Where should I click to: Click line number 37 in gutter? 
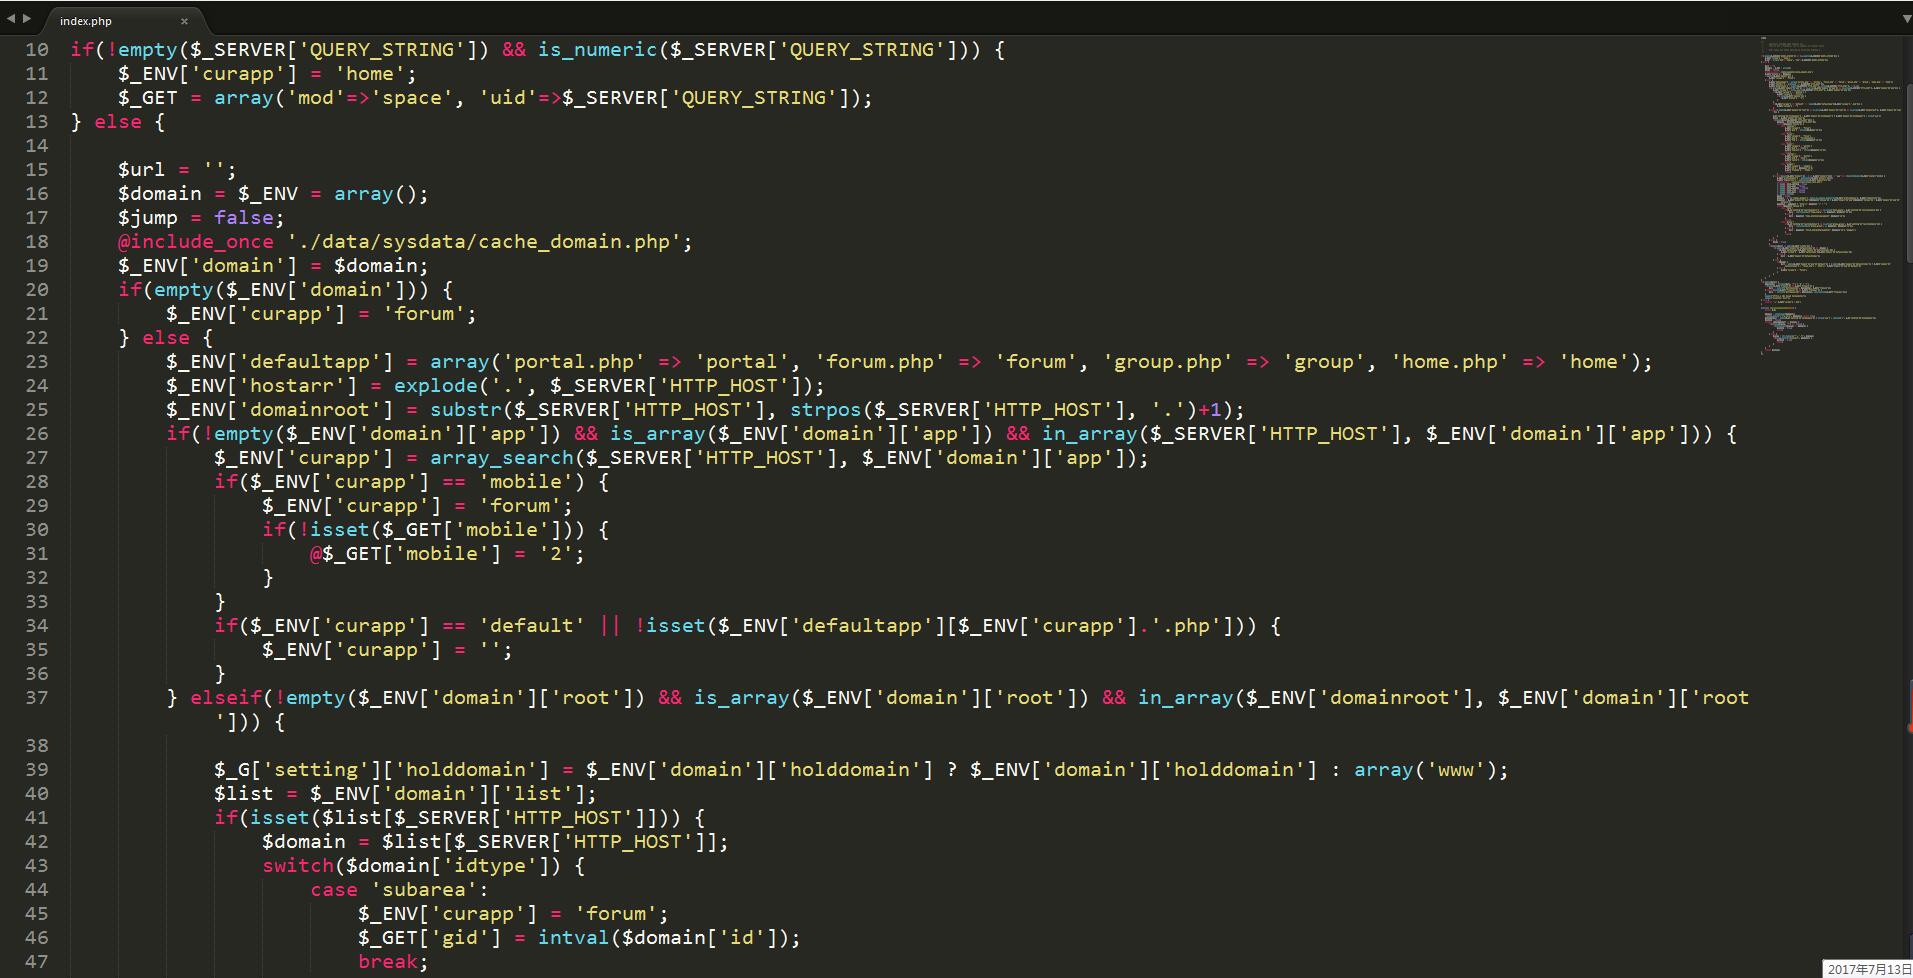click(37, 698)
